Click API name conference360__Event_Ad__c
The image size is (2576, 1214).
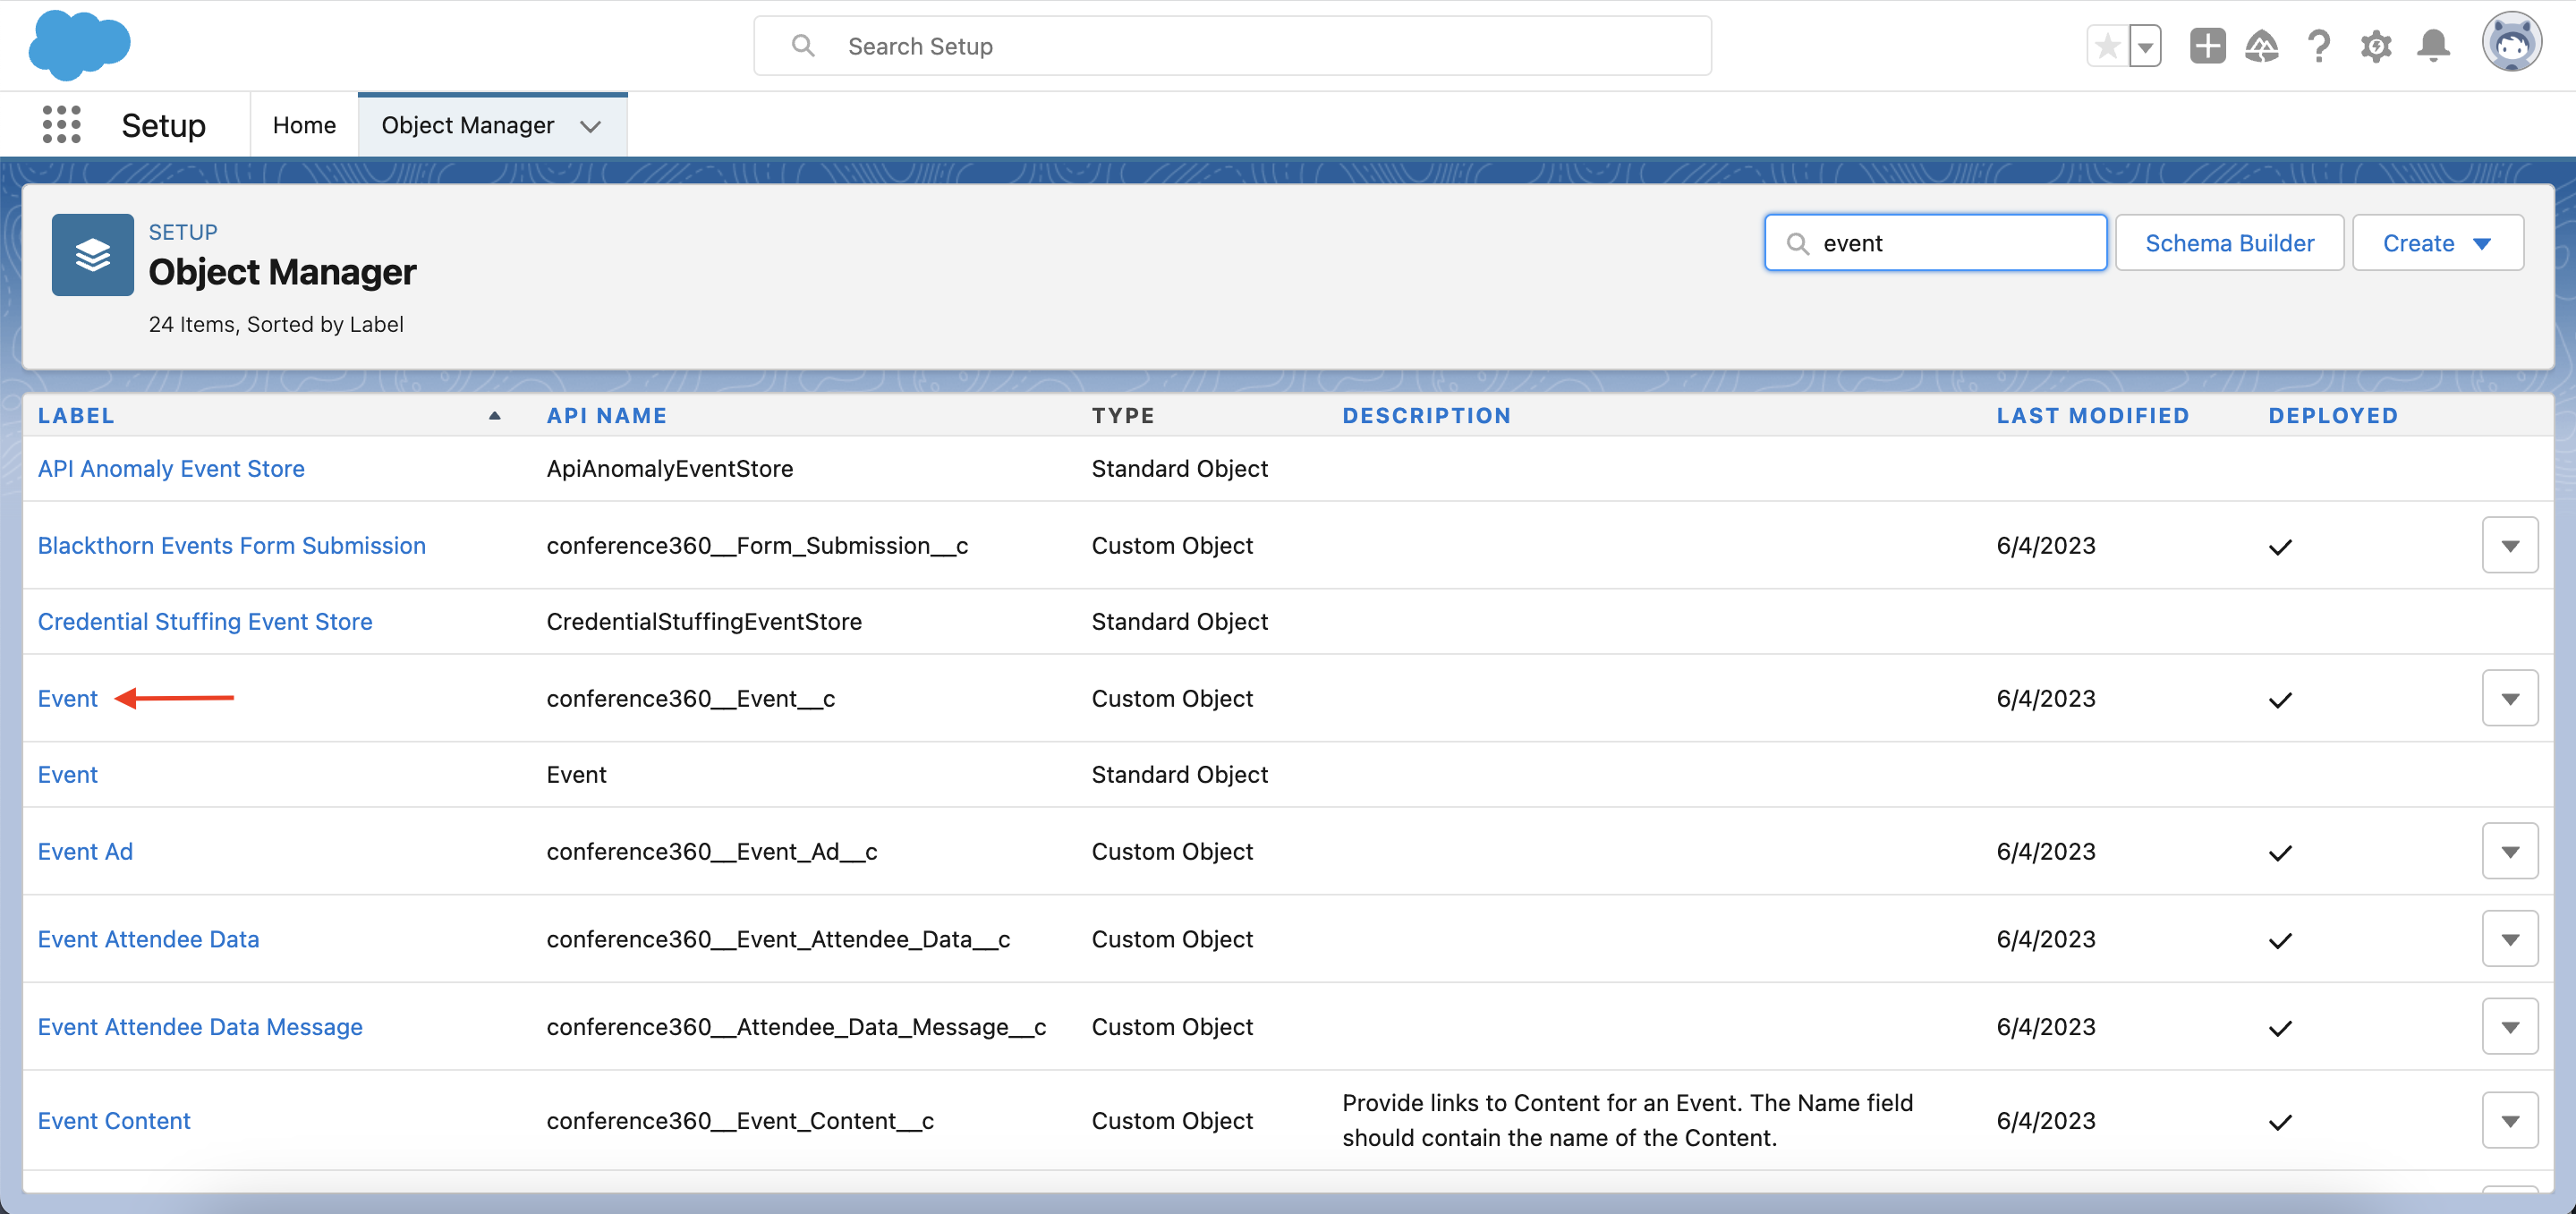click(x=711, y=851)
